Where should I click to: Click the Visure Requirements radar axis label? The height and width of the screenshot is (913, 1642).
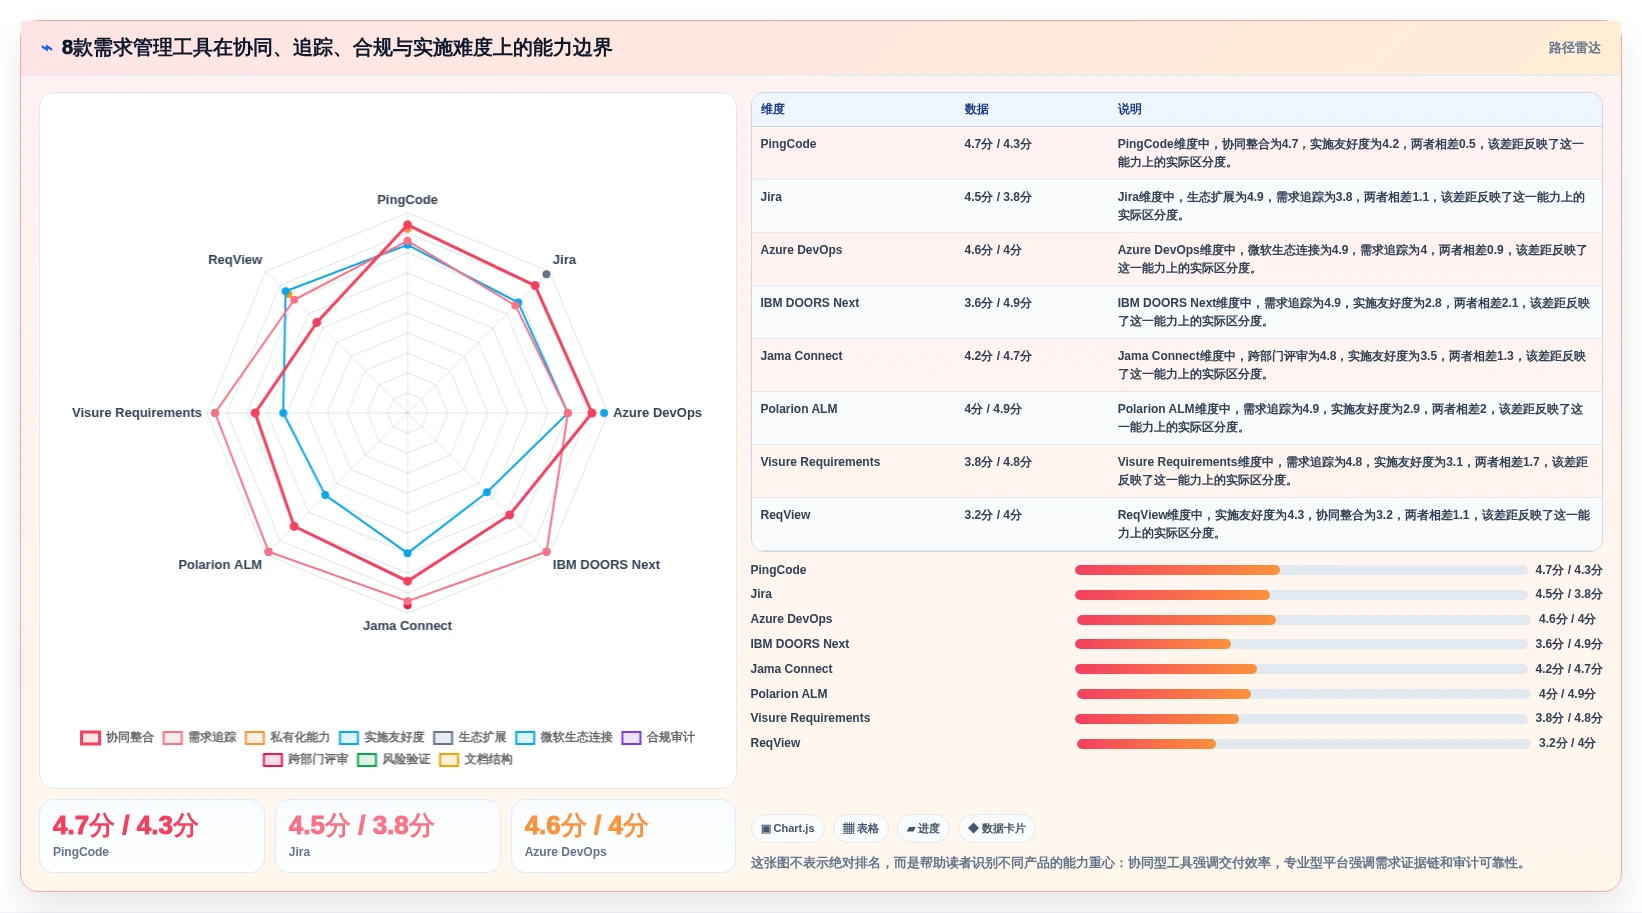(137, 413)
